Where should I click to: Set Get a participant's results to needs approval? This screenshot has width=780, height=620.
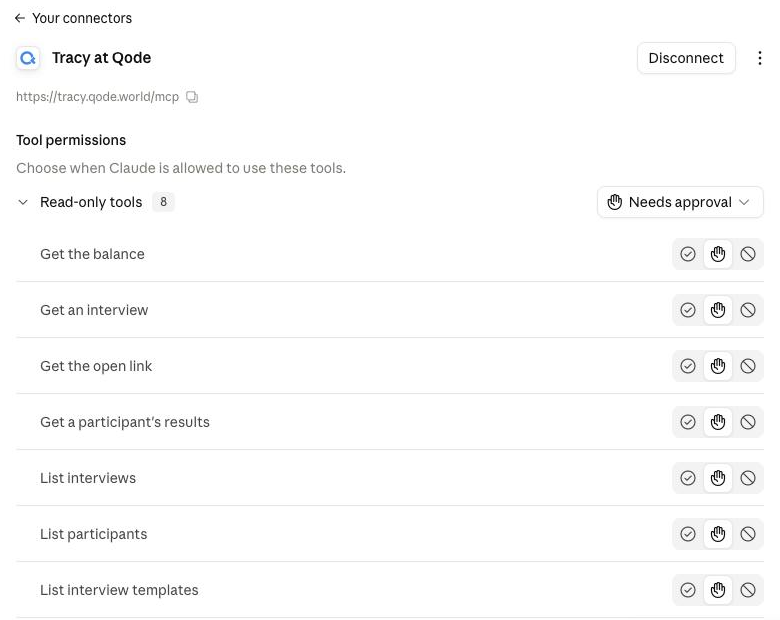(x=718, y=422)
